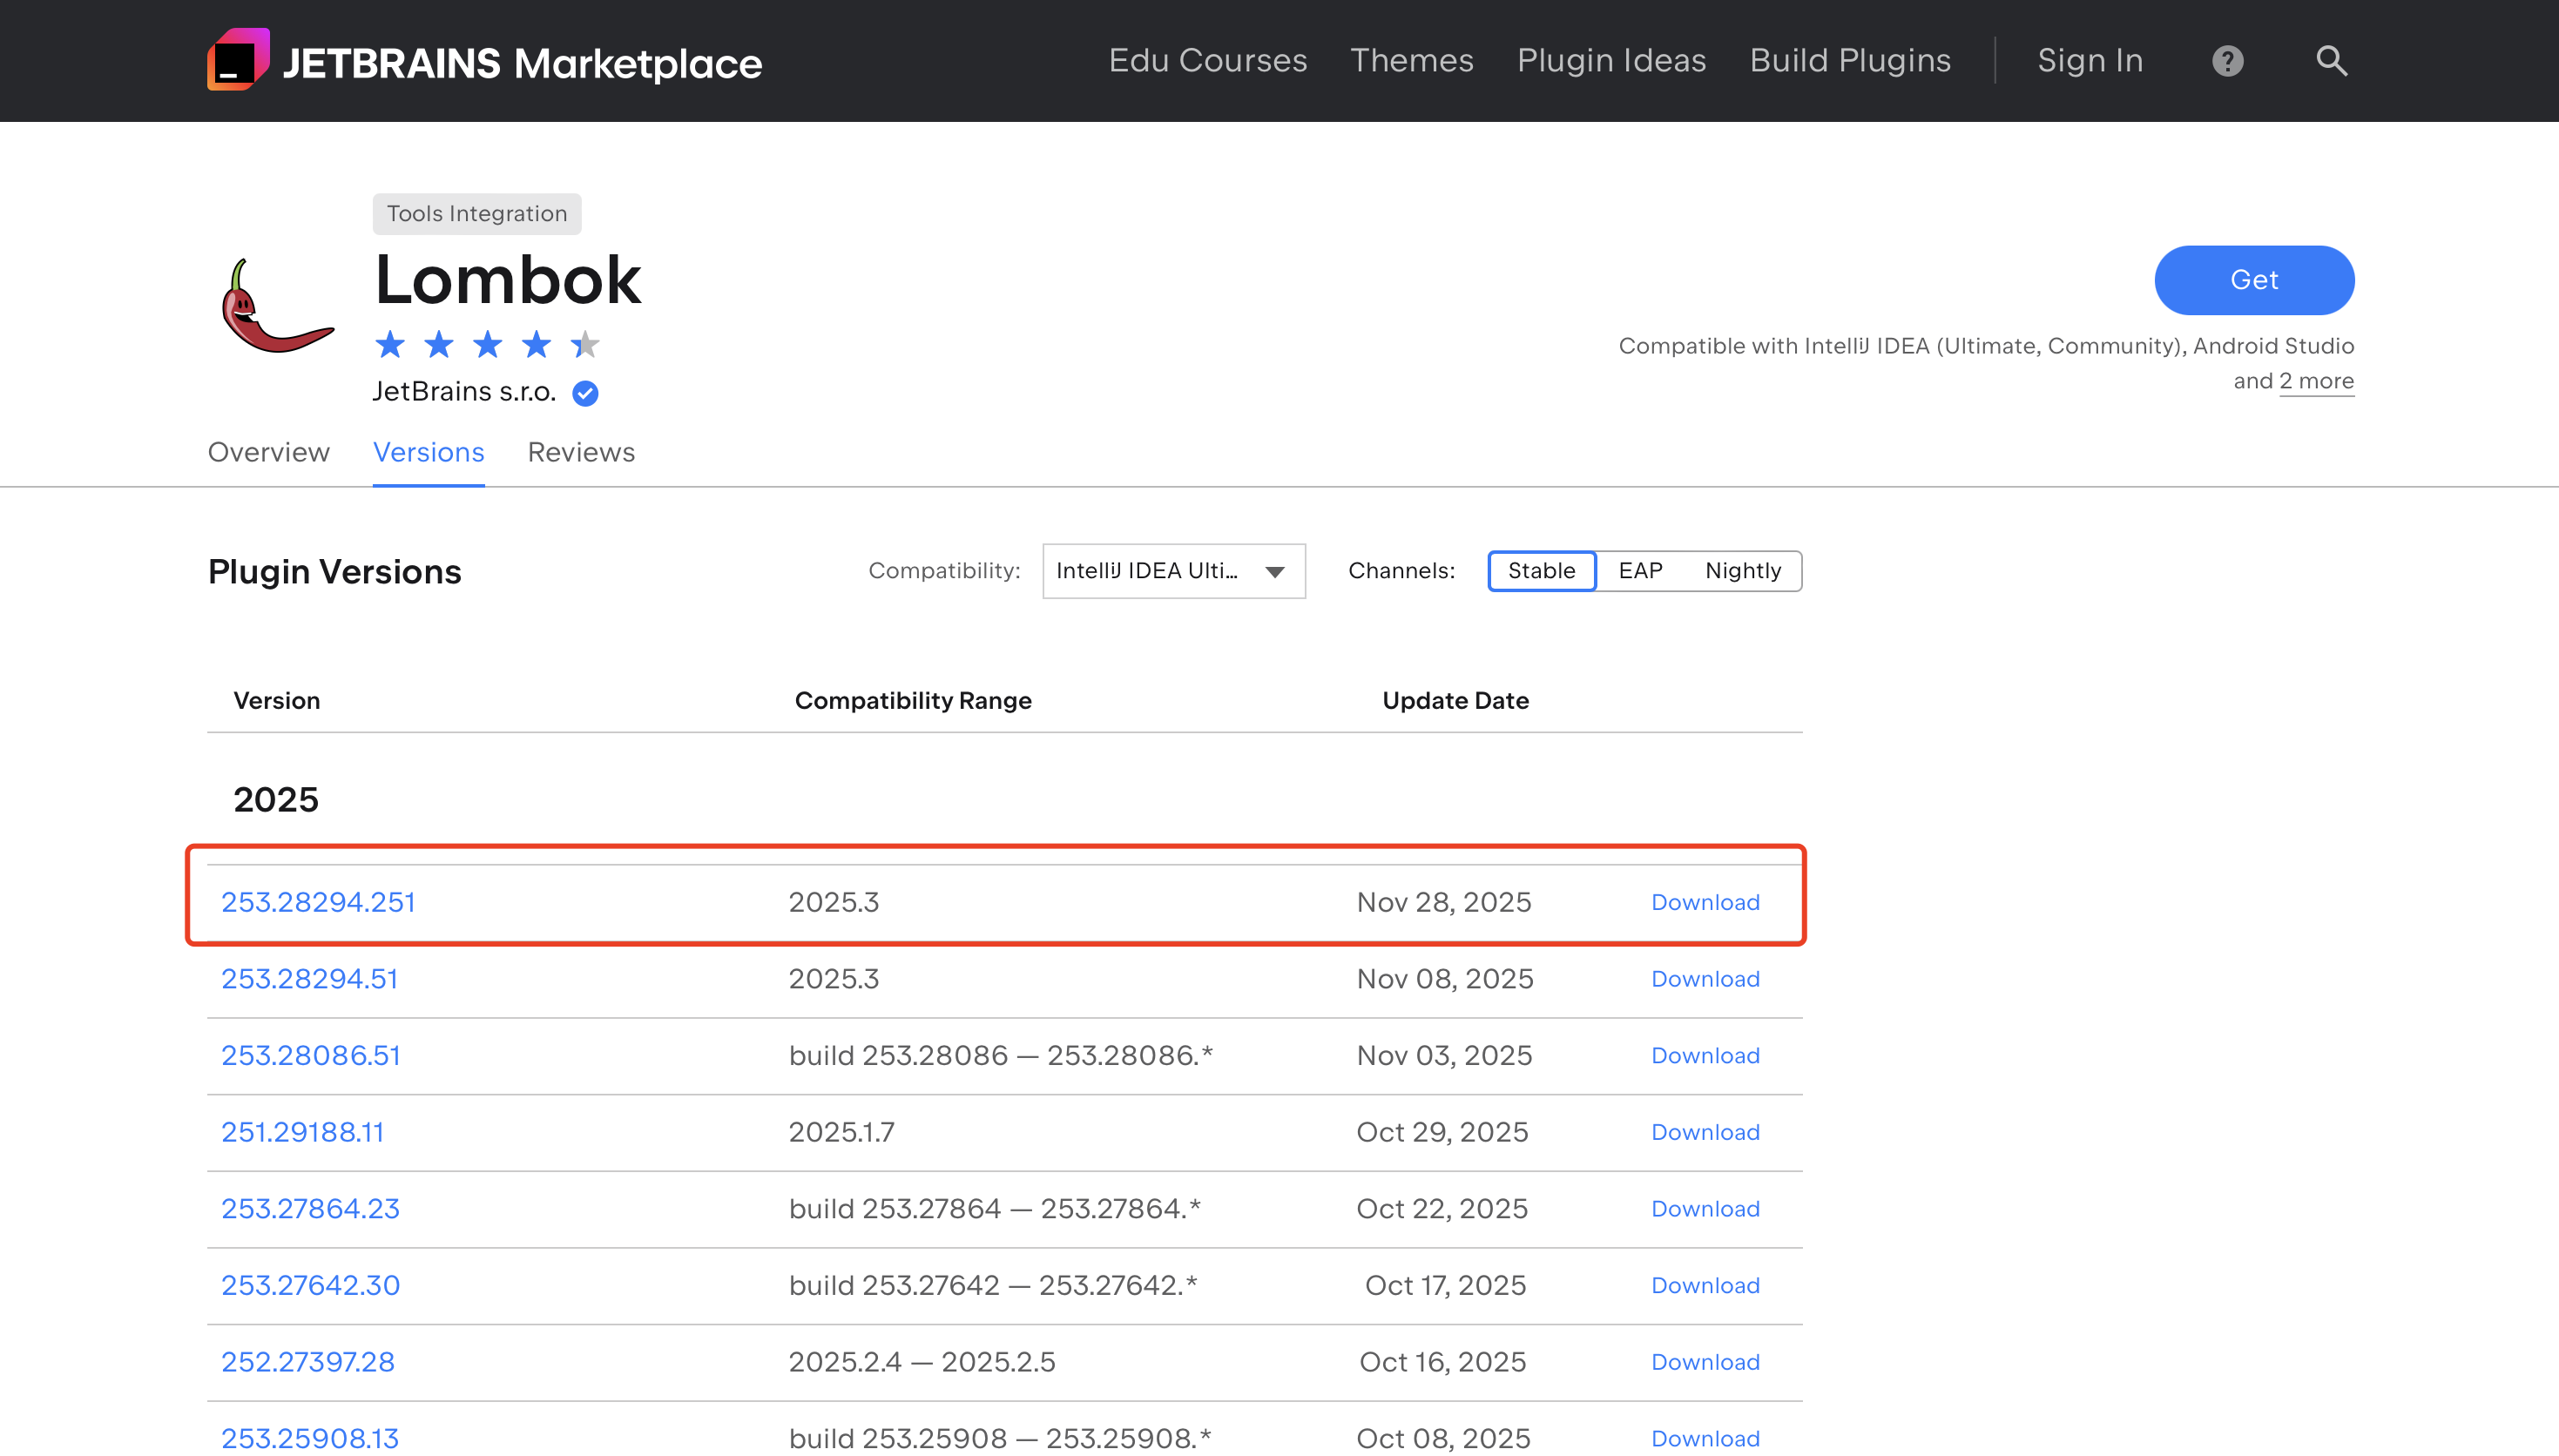2559x1456 pixels.
Task: Switch channel to EAP
Action: coord(1640,571)
